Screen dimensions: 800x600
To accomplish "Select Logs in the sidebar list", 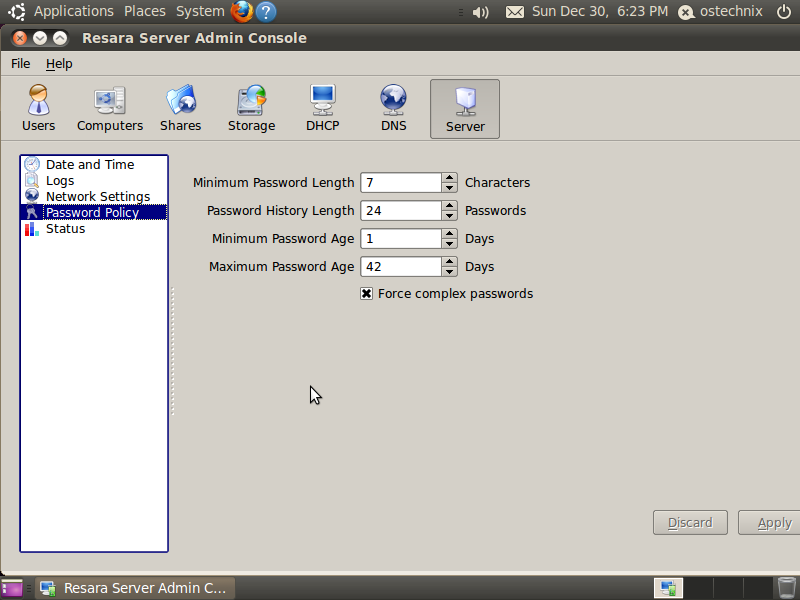I will (94, 181).
